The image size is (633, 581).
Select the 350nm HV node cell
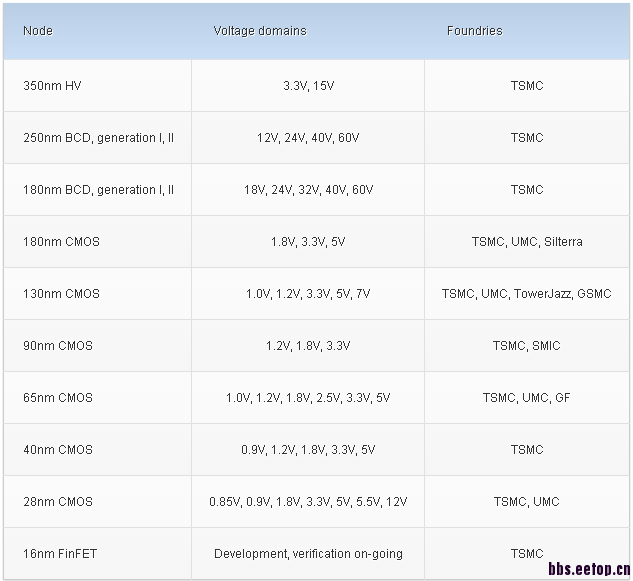[x=52, y=86]
